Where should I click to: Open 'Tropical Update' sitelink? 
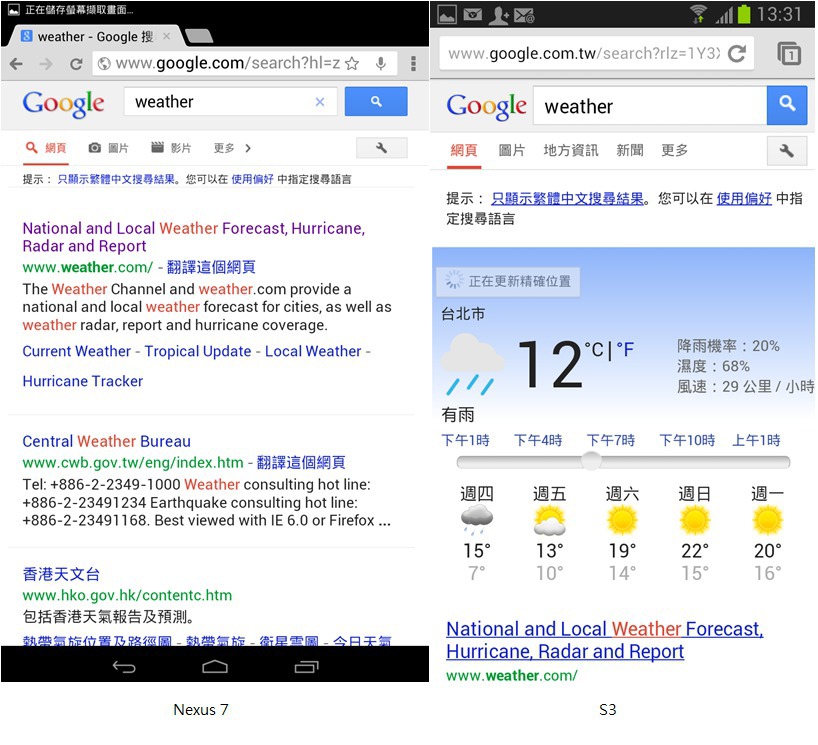coord(198,351)
